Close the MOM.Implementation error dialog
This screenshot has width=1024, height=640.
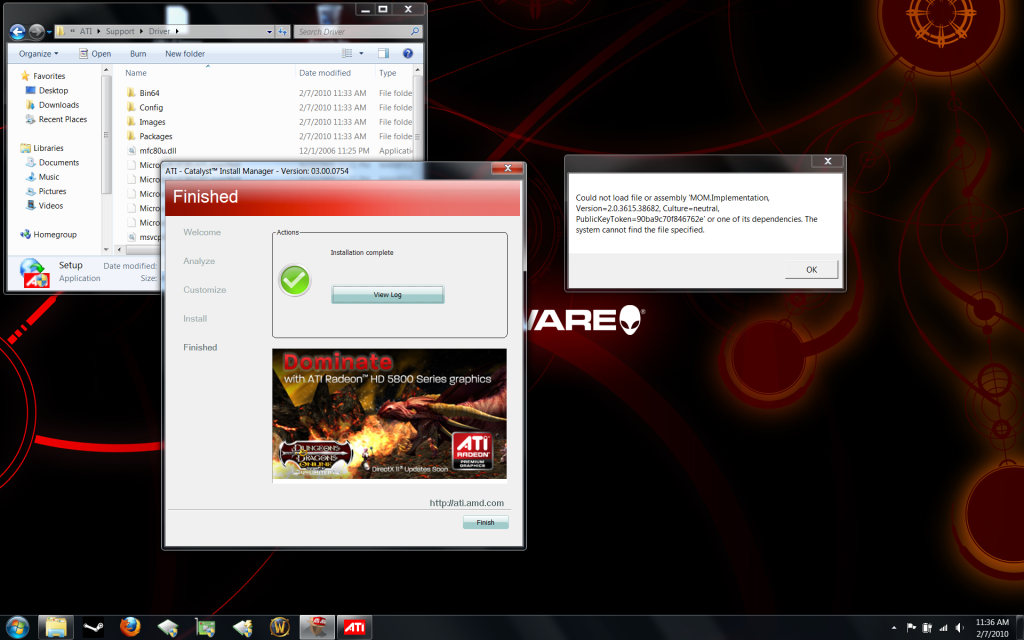827,161
